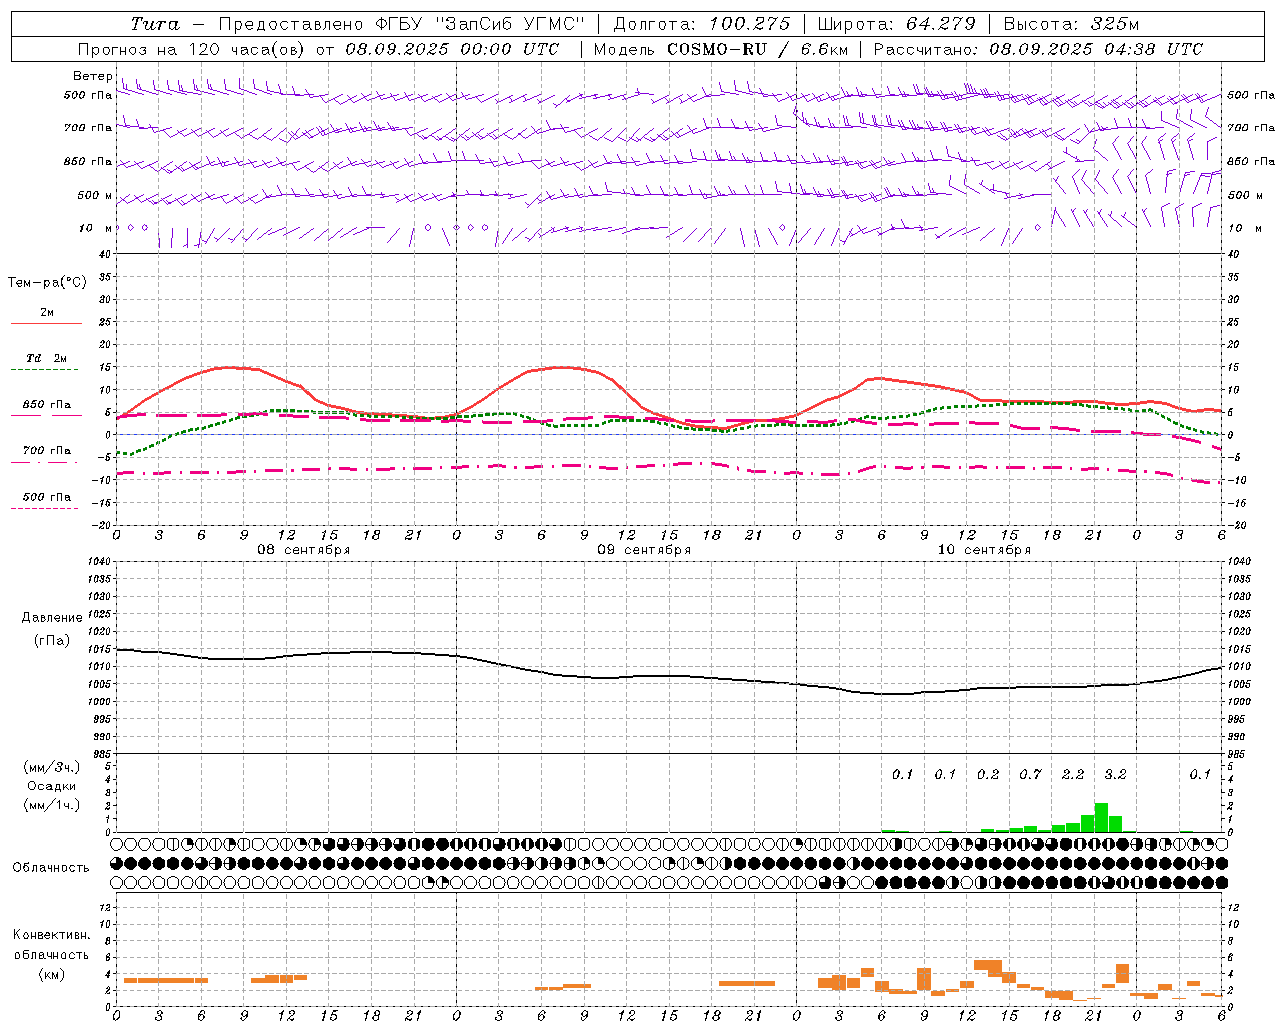Click the station name Tura in the title
The width and height of the screenshot is (1280, 1024).
pos(155,24)
